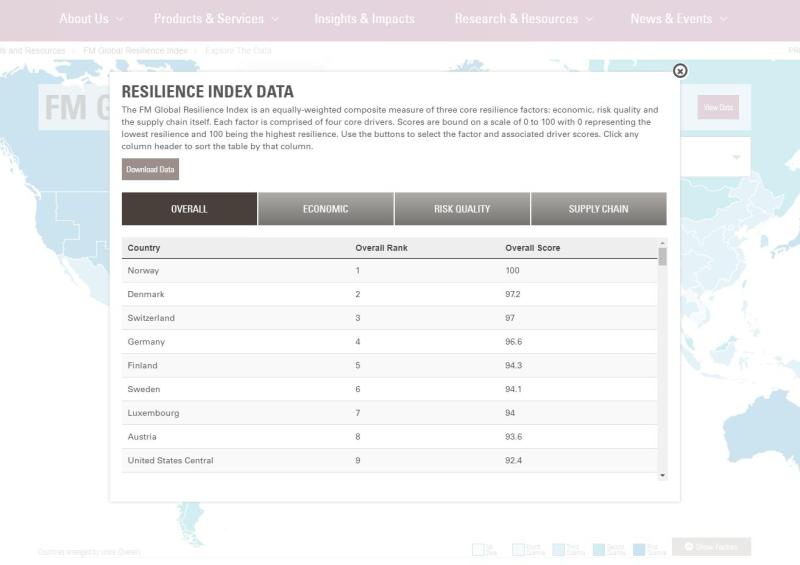Expand the Research & Resources chevron
The width and height of the screenshot is (800, 565).
pos(589,19)
